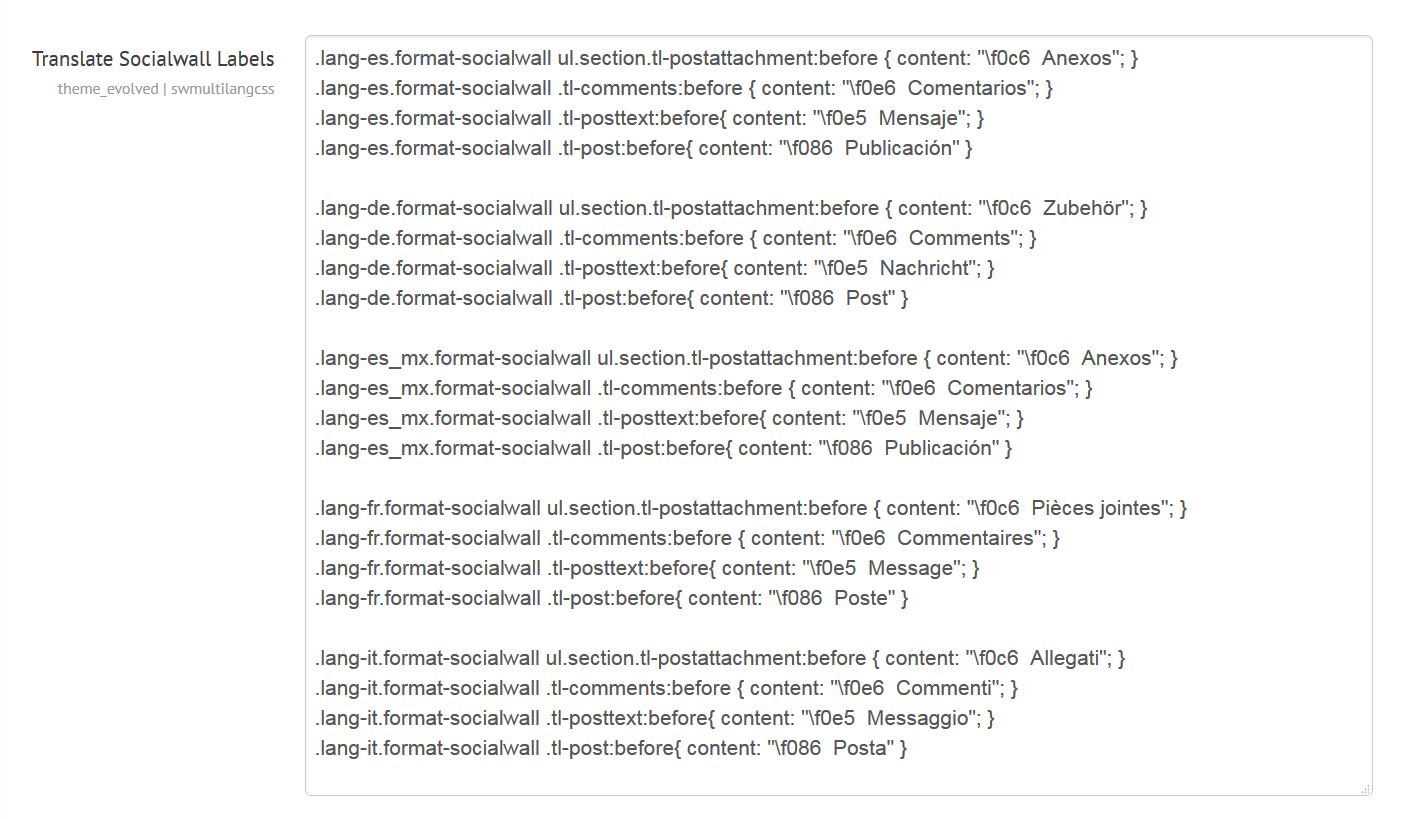The width and height of the screenshot is (1401, 819).
Task: Click the 'Translate Socialwall Labels' setting label
Action: pyautogui.click(x=153, y=59)
